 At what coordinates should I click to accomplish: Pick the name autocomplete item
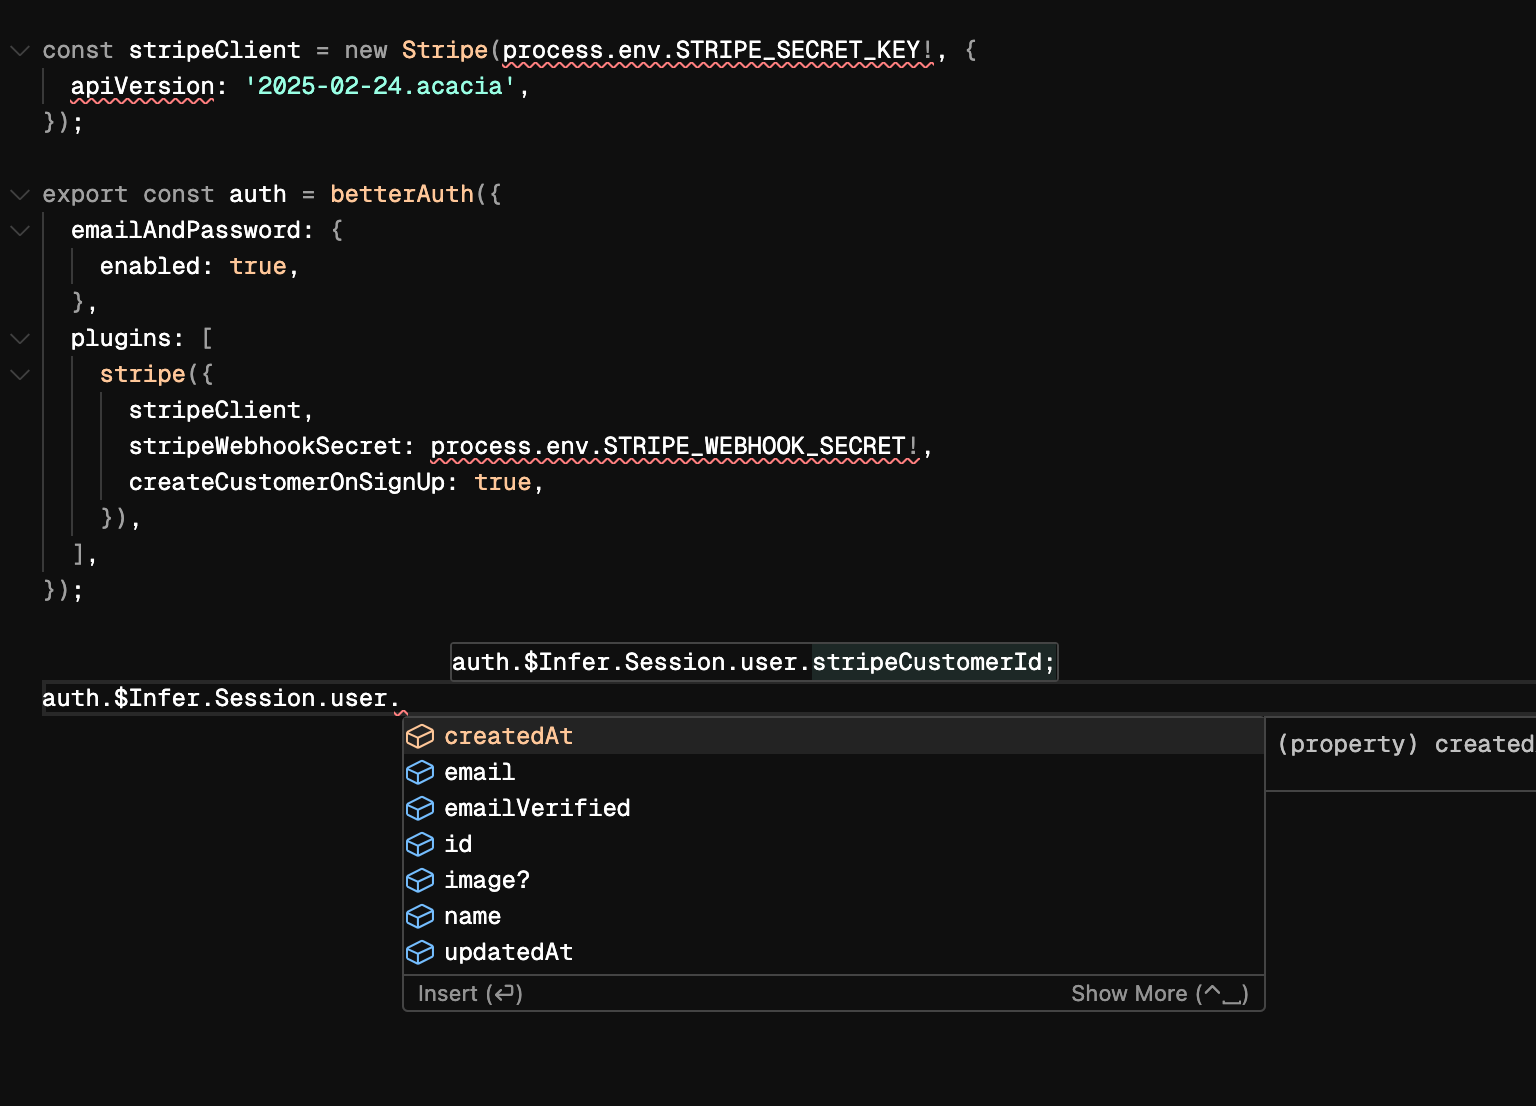[x=472, y=917]
